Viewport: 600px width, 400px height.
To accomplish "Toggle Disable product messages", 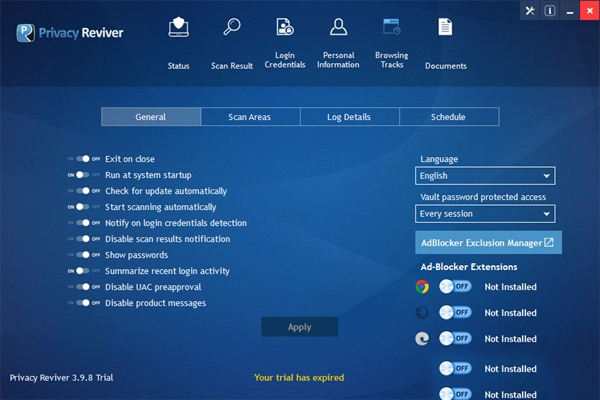I will click(x=84, y=303).
